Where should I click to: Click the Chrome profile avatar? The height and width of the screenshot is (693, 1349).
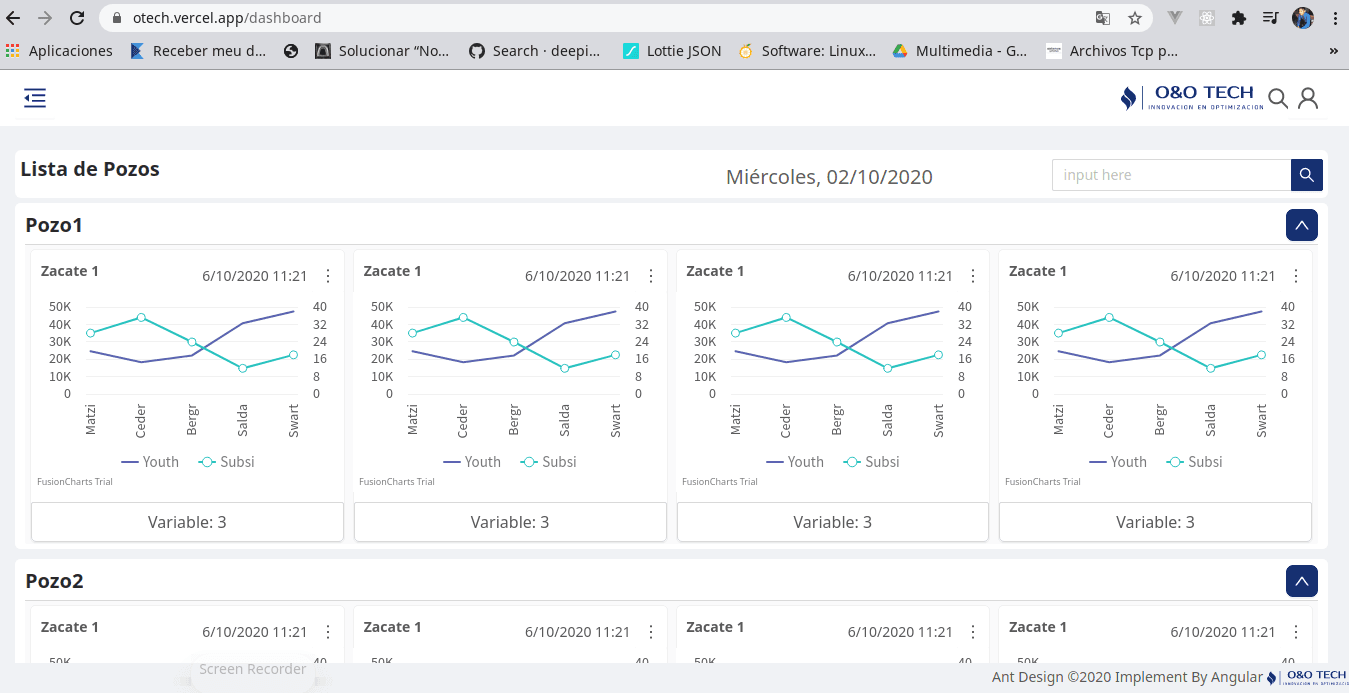pos(1302,18)
